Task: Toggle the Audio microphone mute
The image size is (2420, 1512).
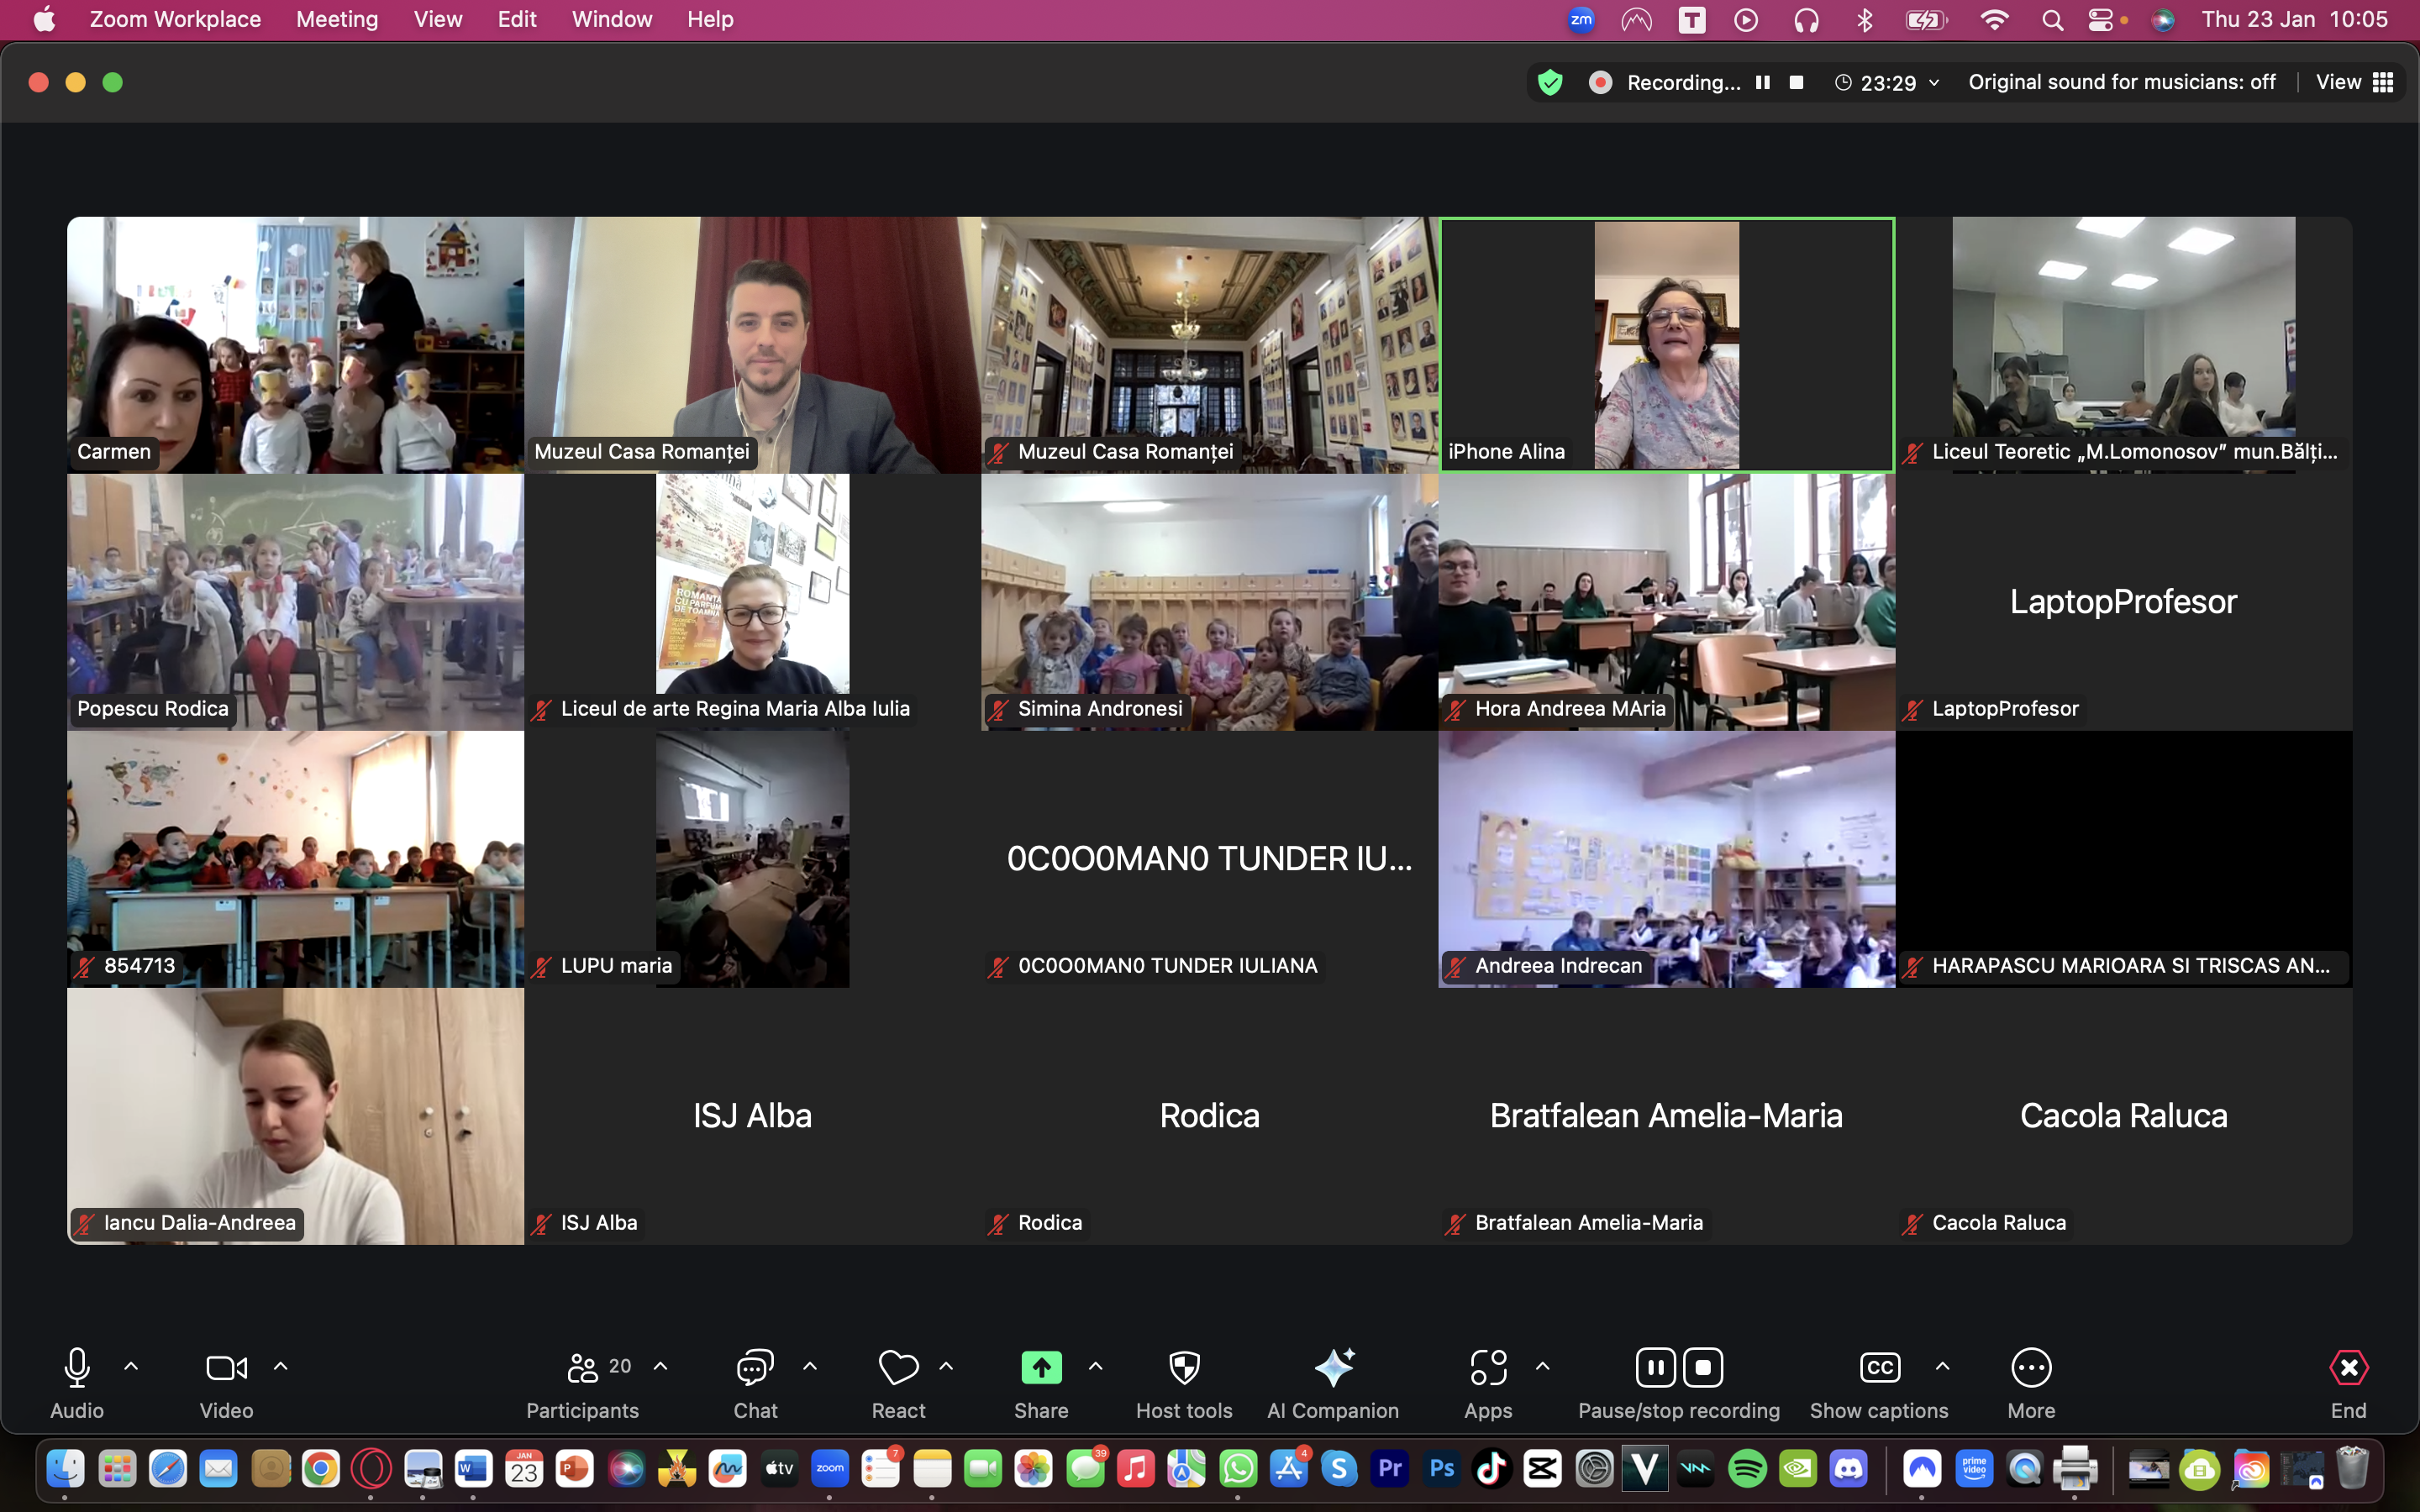Action: click(x=77, y=1367)
